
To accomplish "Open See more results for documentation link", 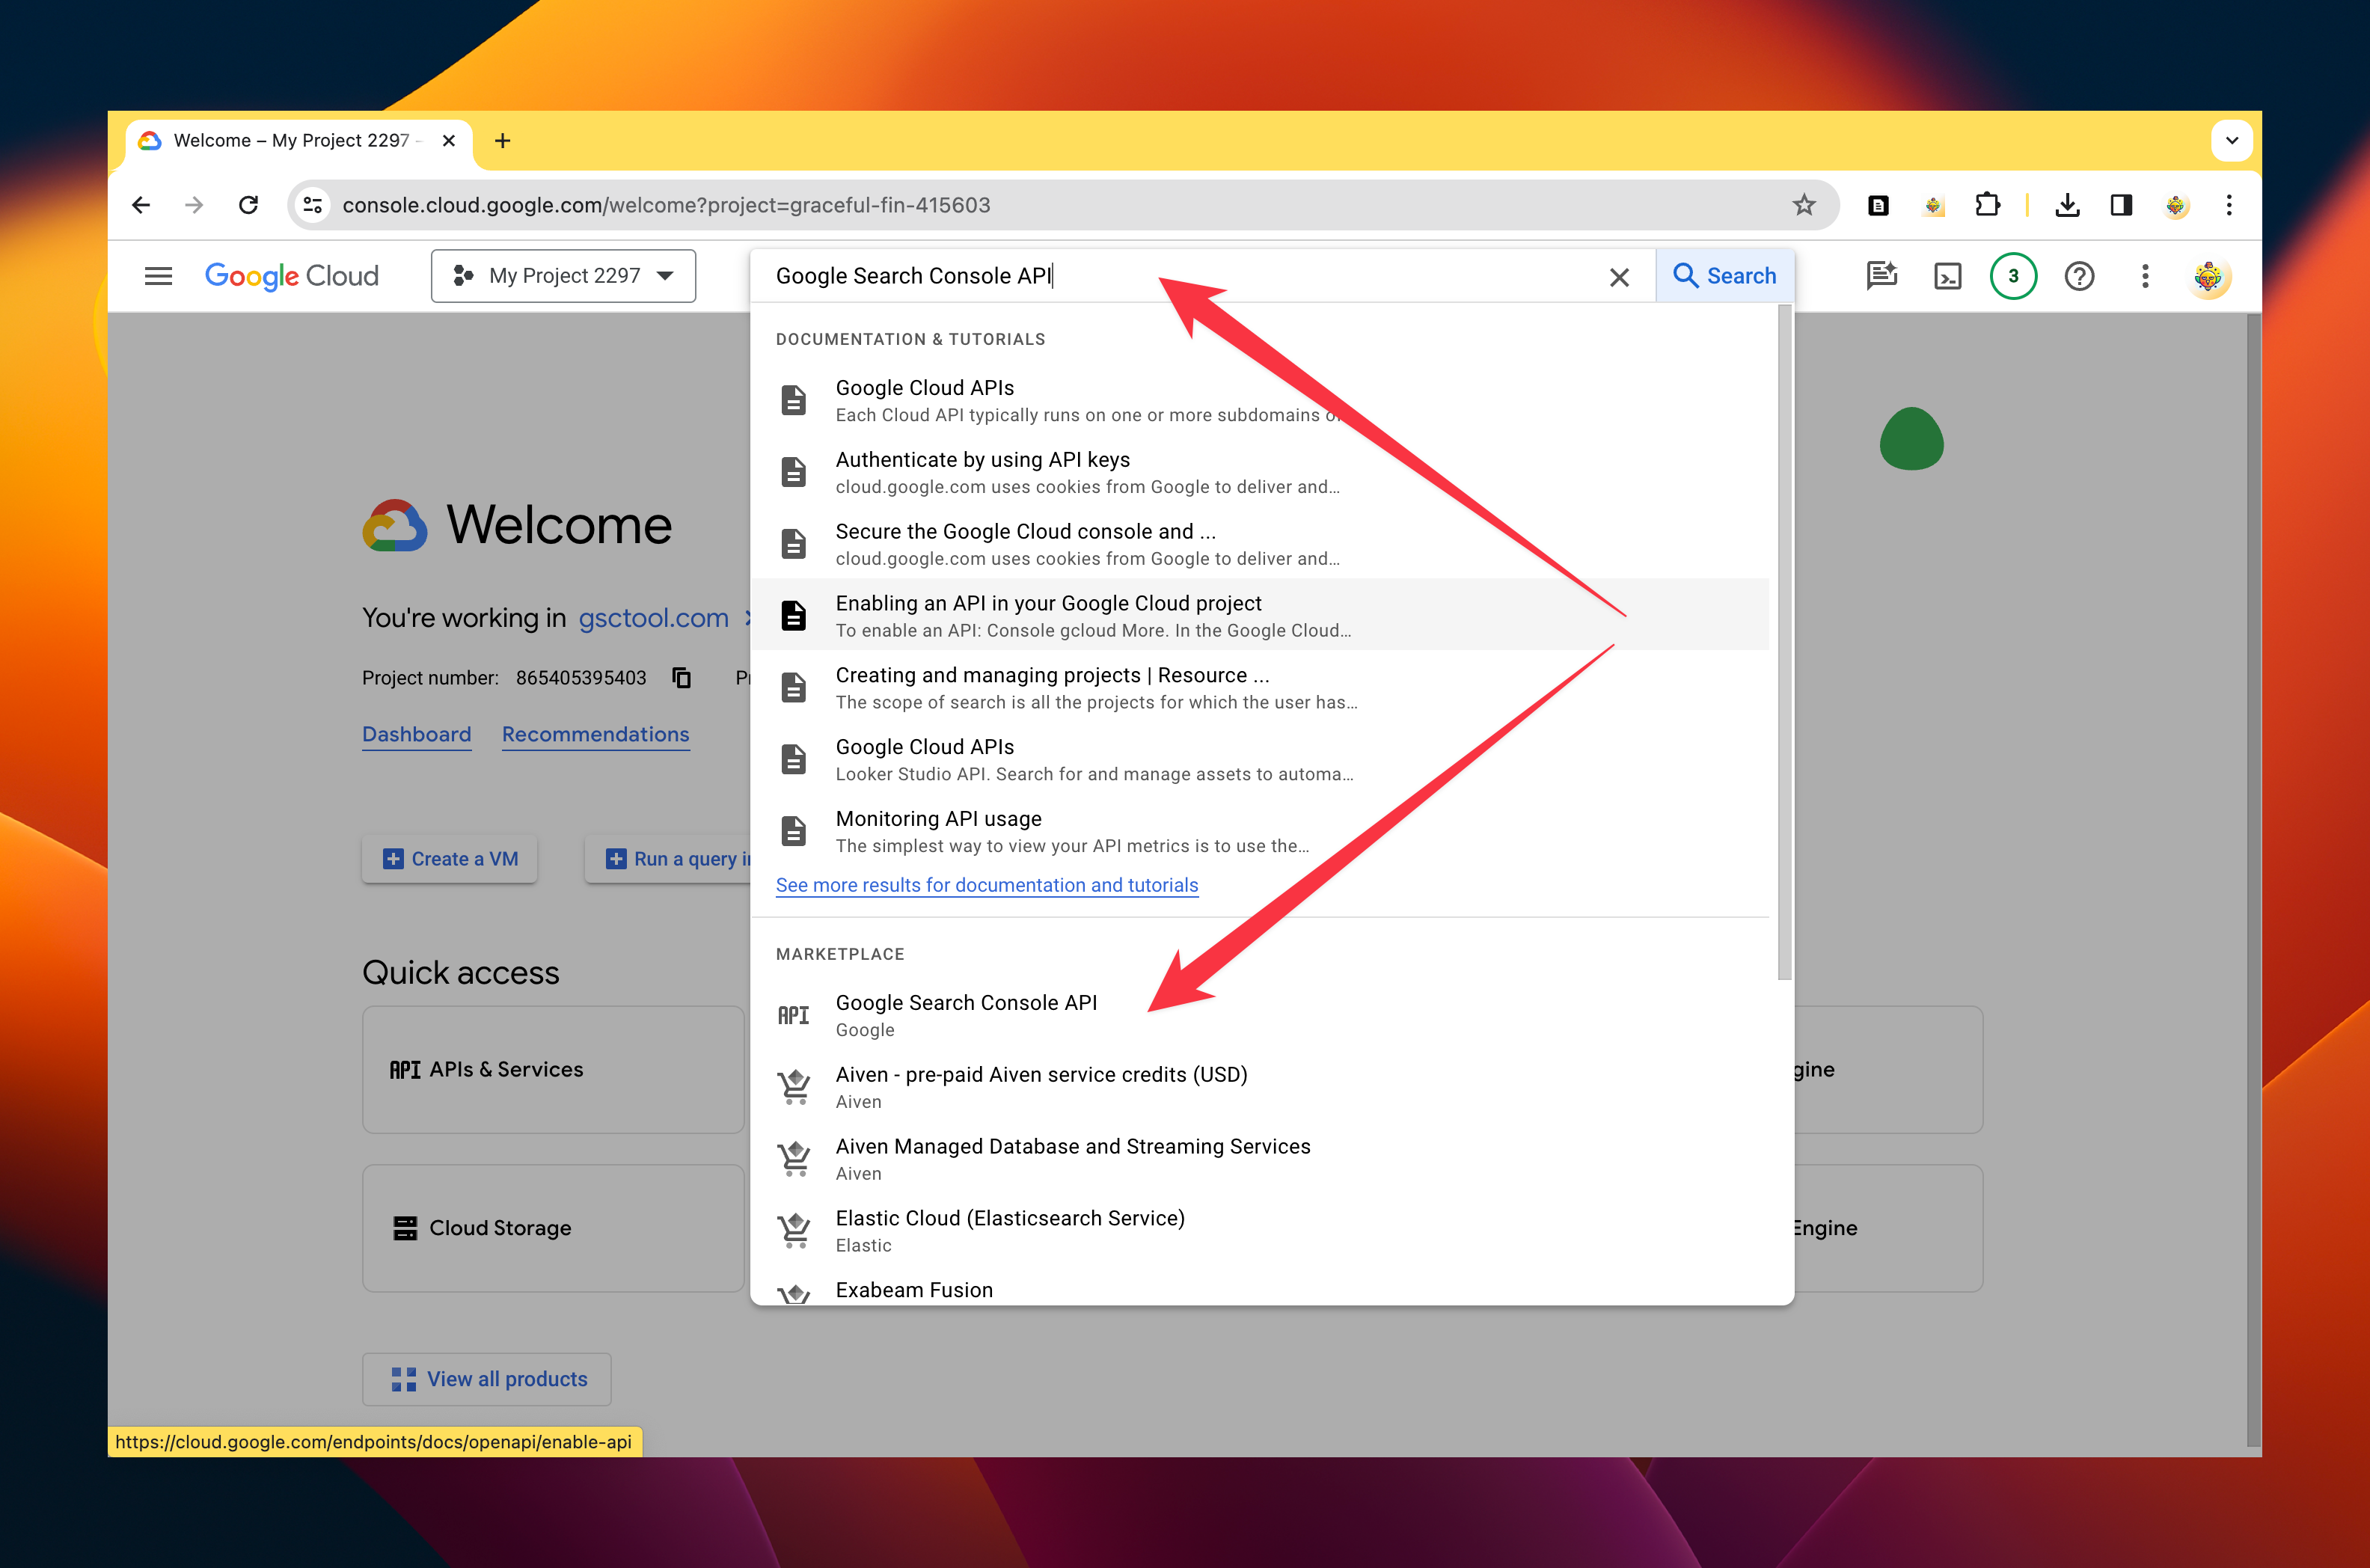I will pos(986,885).
